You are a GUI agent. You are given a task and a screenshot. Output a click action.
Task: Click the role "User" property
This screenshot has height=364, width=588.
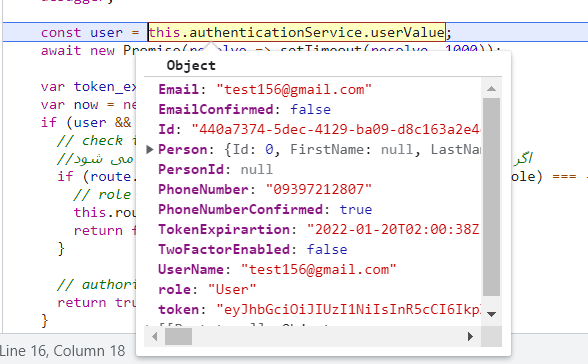click(207, 289)
